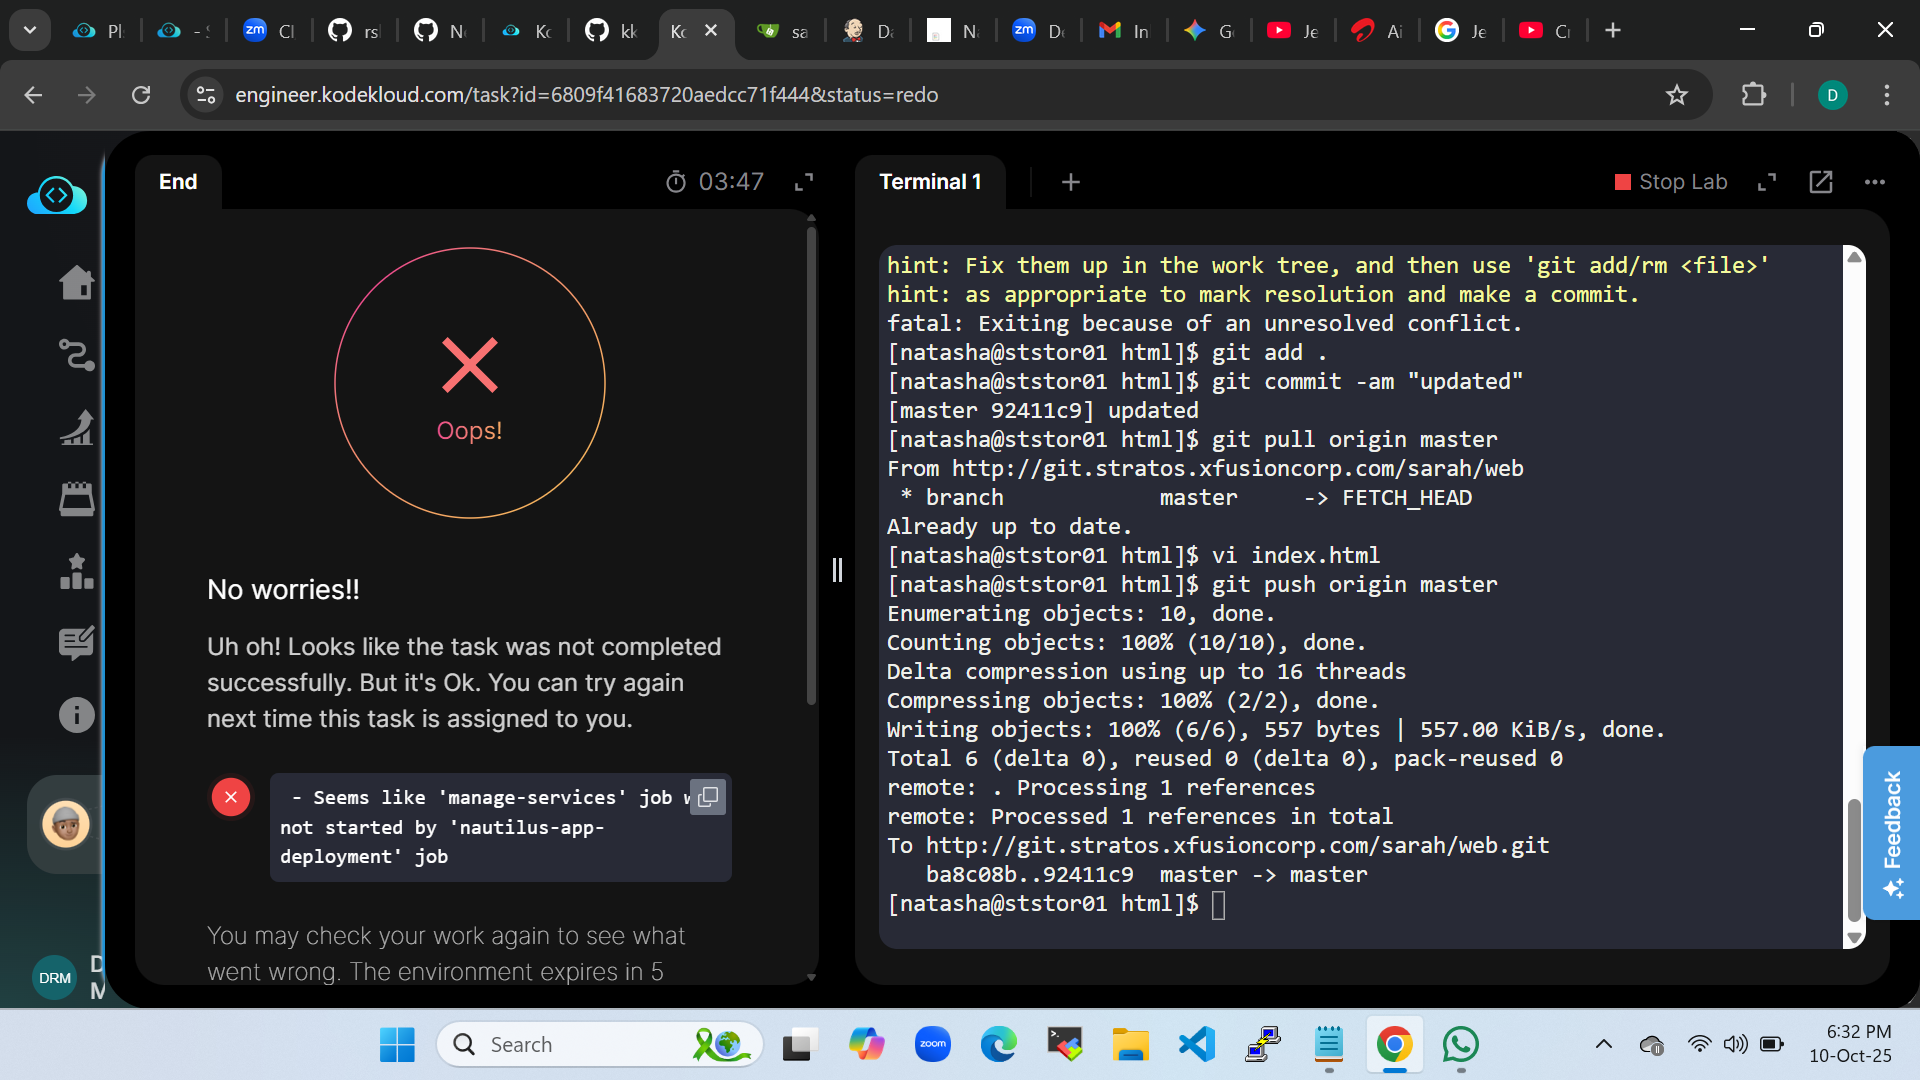Add a new terminal tab with plus
This screenshot has height=1080, width=1920.
pos(1070,182)
